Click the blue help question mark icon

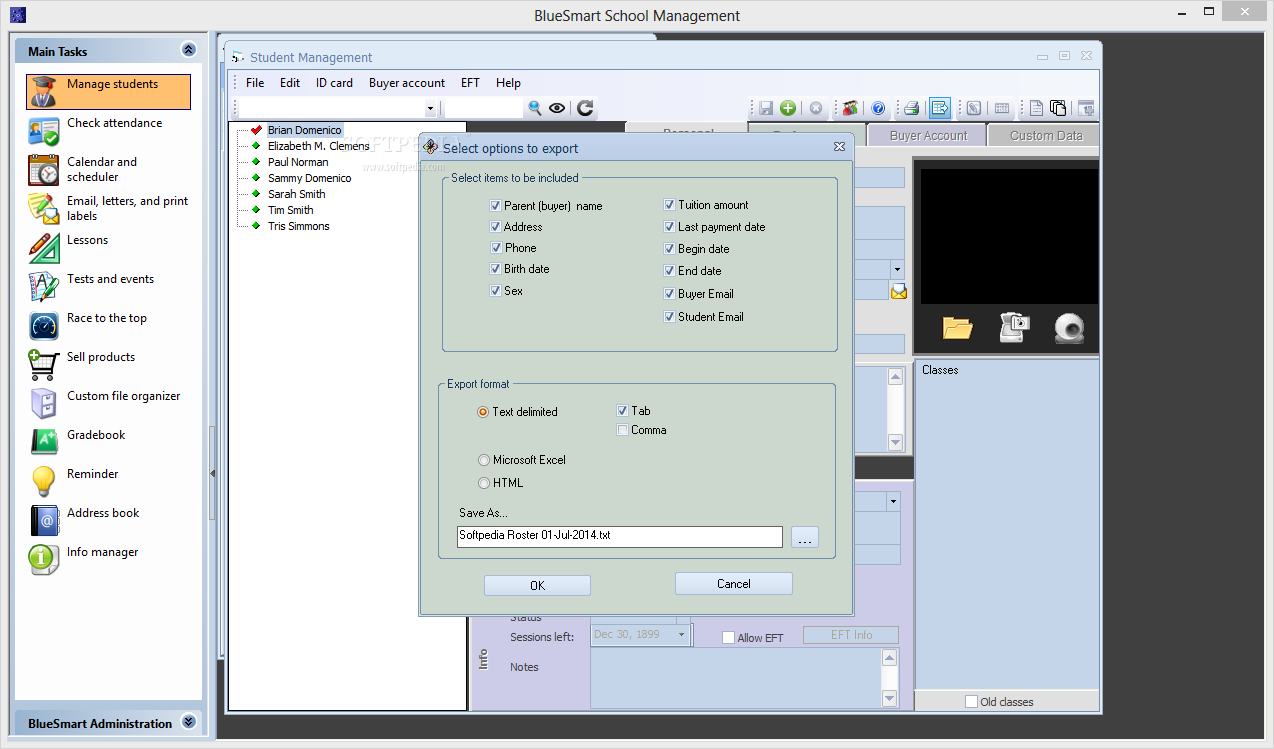pos(878,108)
